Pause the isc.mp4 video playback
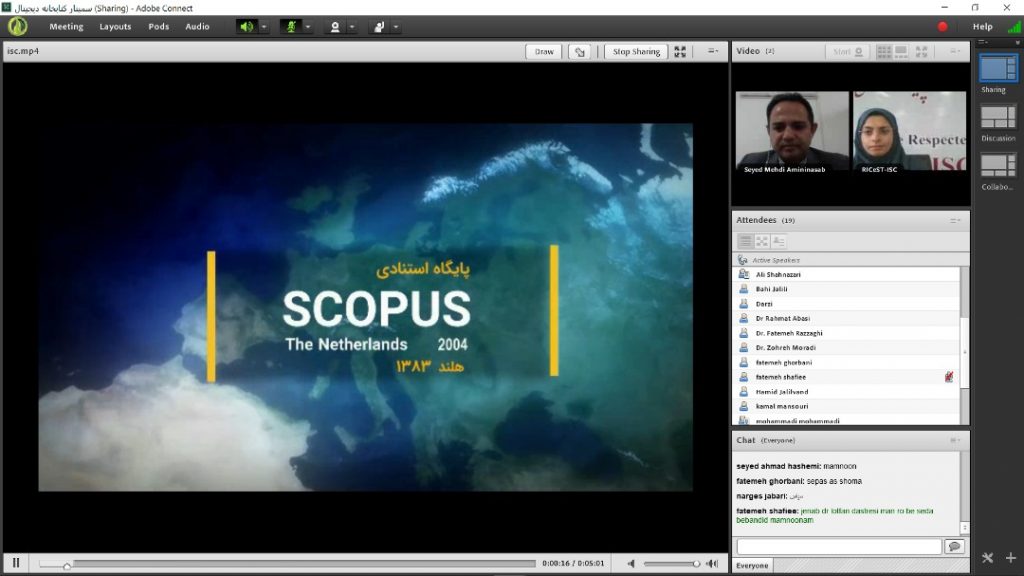This screenshot has width=1024, height=576. (x=16, y=563)
